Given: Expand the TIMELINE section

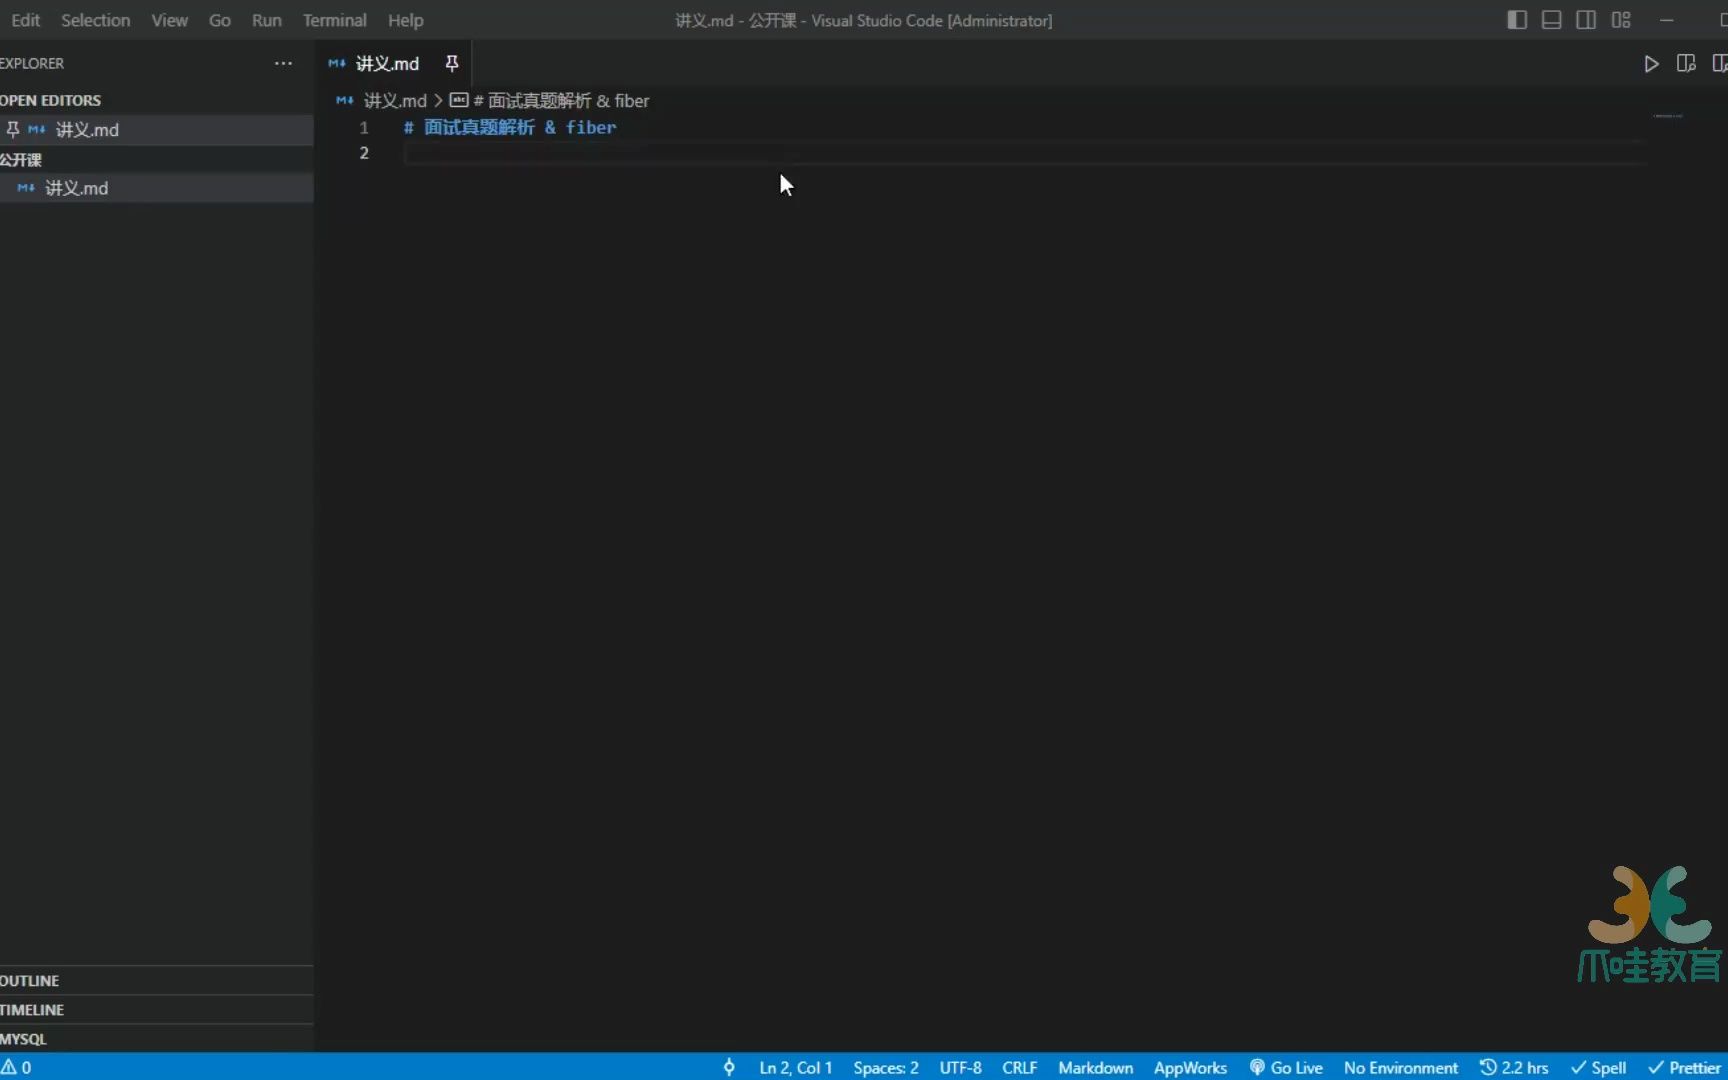Looking at the screenshot, I should (157, 1009).
